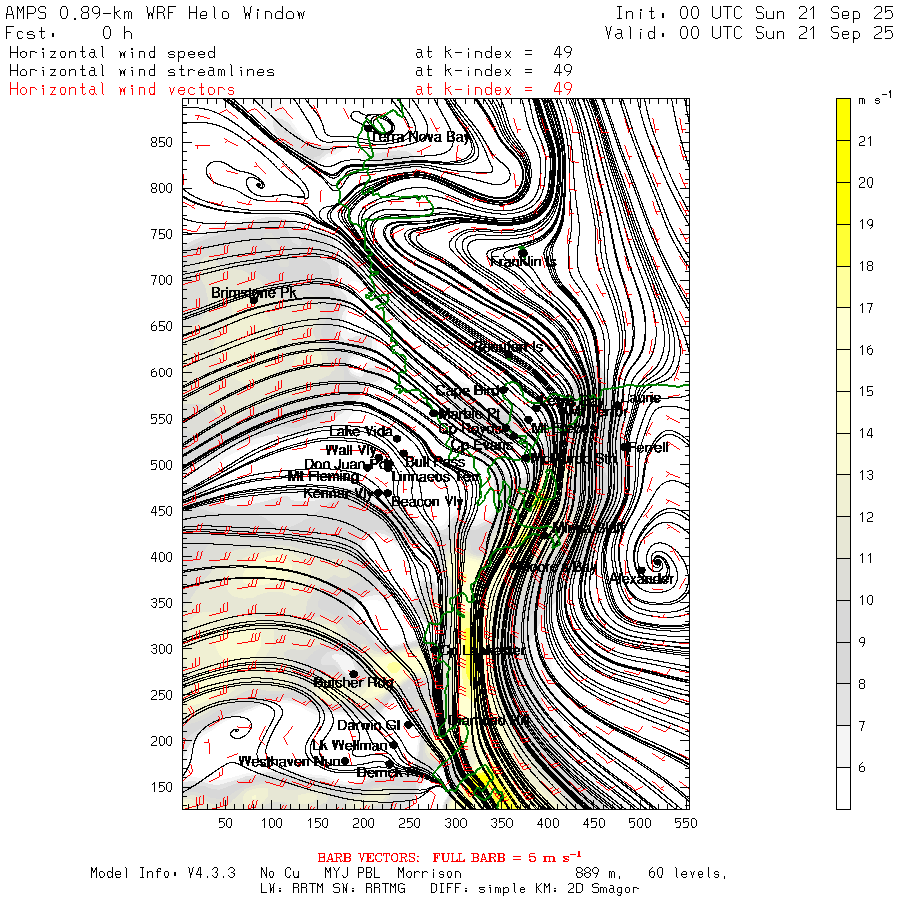Click the red "Horizontal wind vectors" label
The image size is (900, 900).
coord(122,90)
